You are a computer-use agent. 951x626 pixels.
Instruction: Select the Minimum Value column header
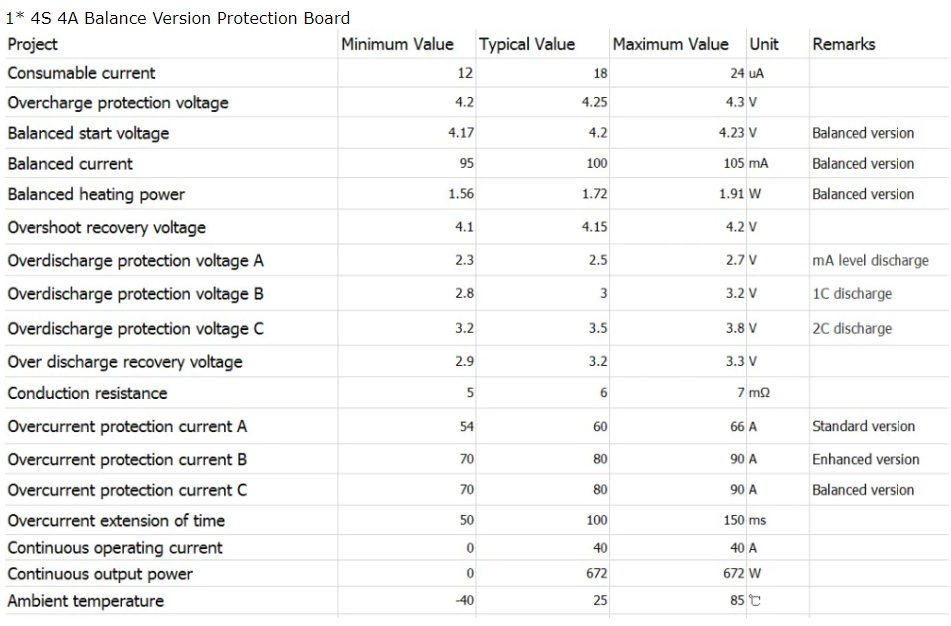(397, 44)
